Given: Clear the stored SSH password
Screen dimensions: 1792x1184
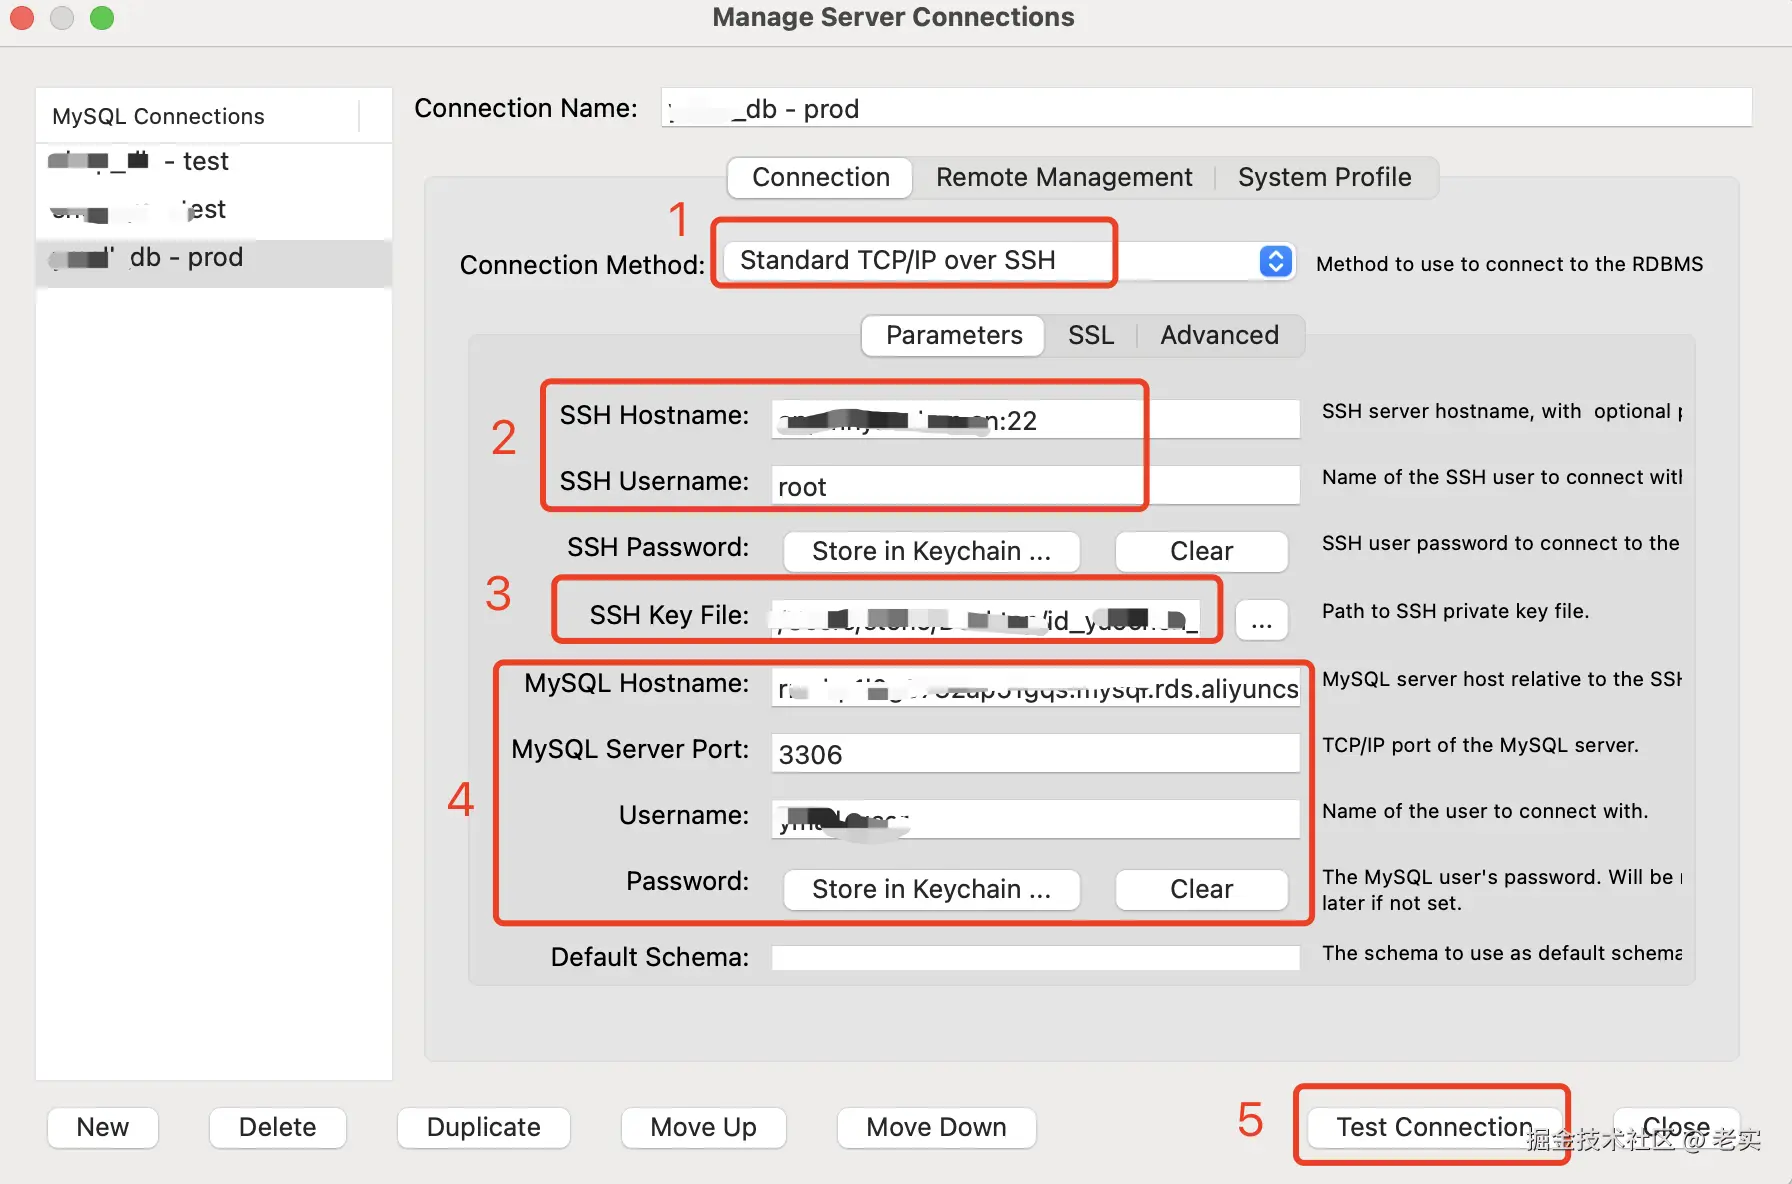Looking at the screenshot, I should pyautogui.click(x=1201, y=551).
